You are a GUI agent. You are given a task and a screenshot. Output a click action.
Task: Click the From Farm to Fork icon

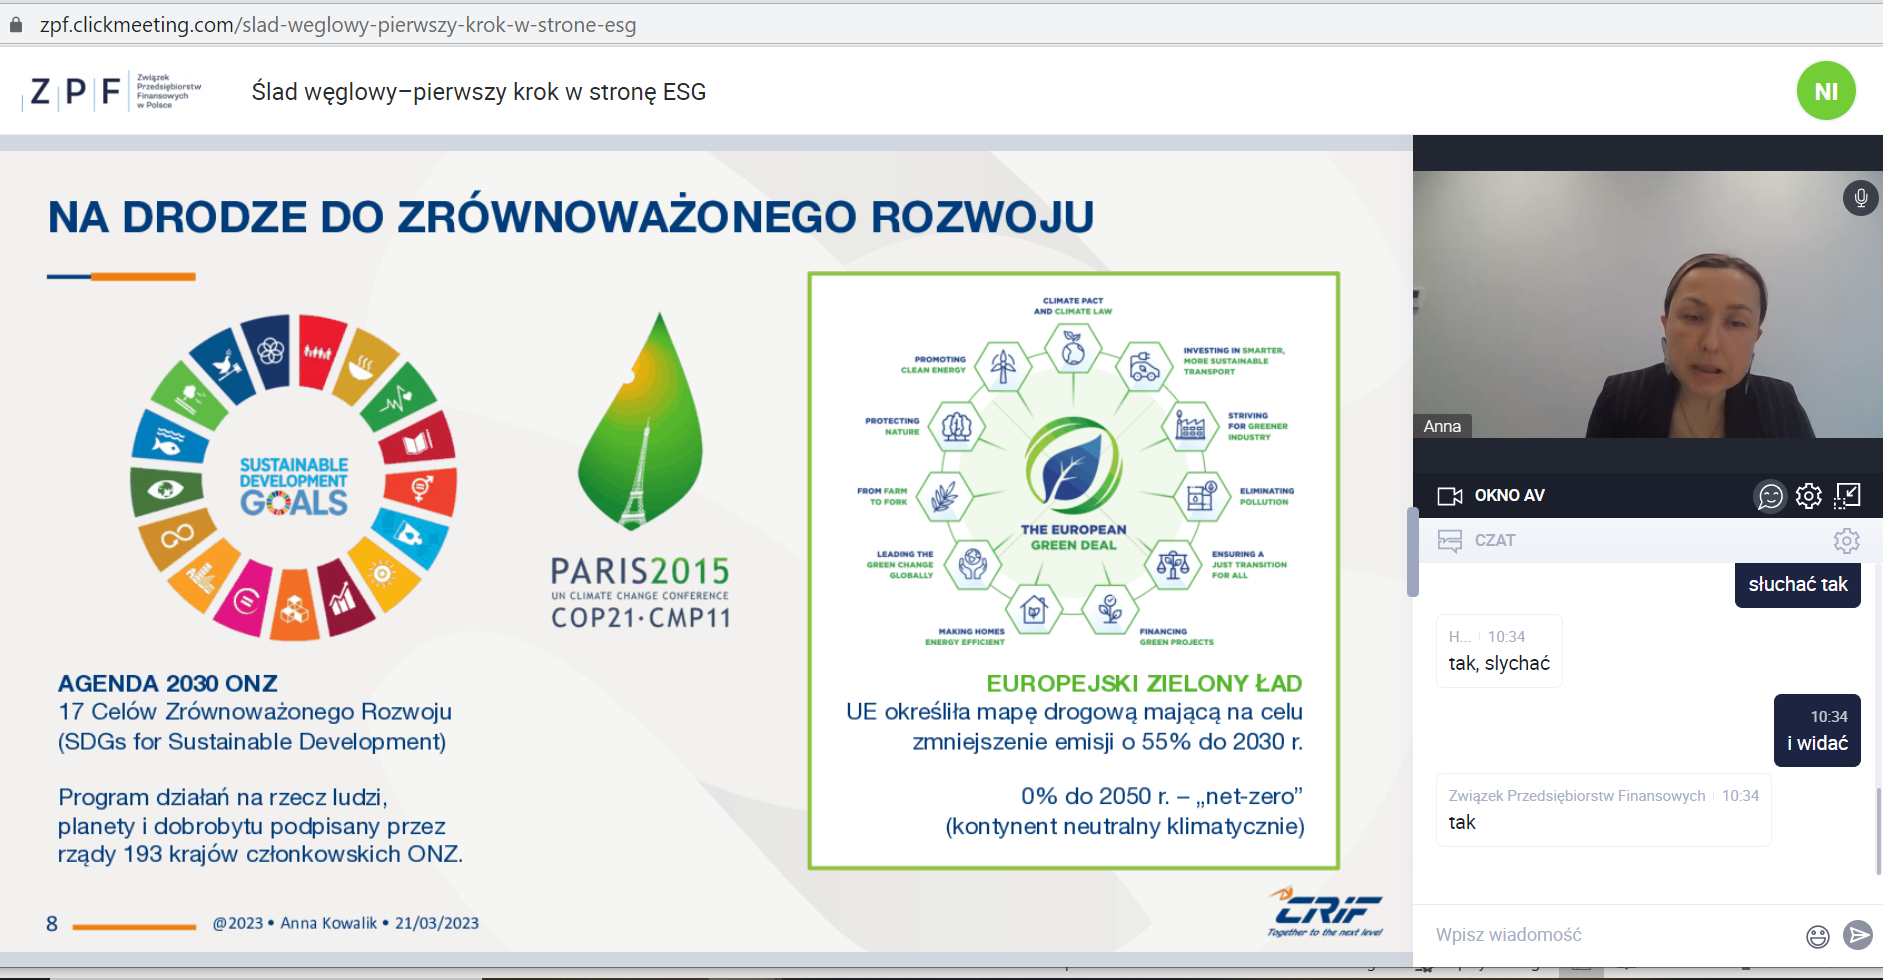(x=944, y=497)
